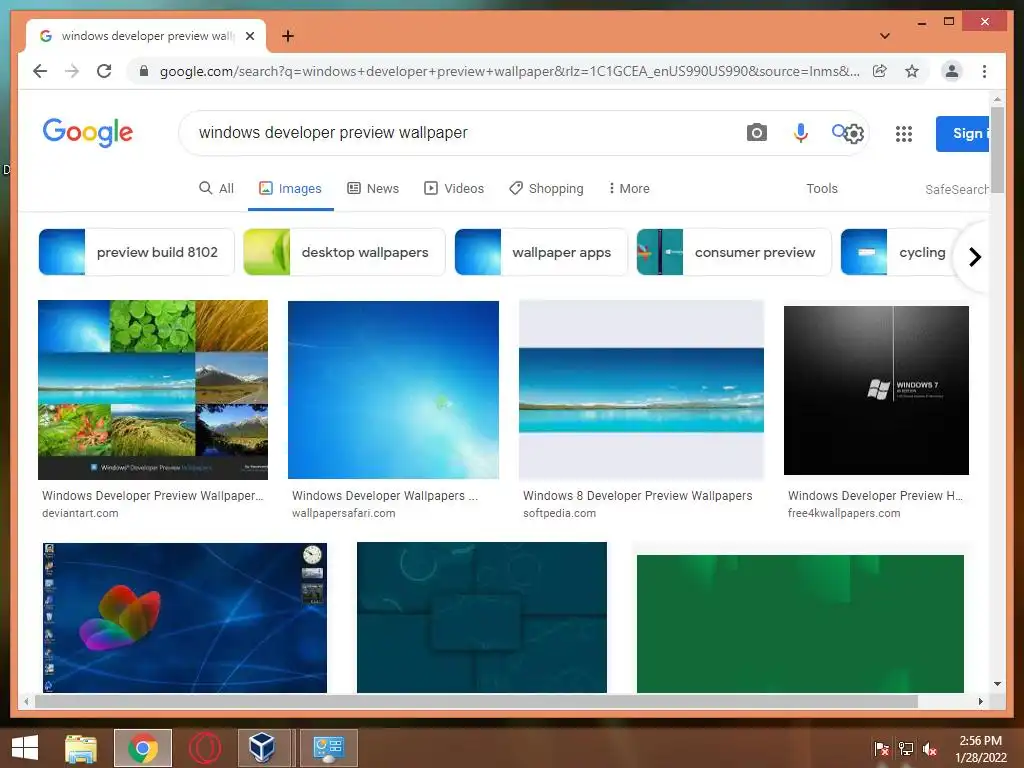Click the horizontal scrollbar thumb
Image resolution: width=1024 pixels, height=768 pixels.
pyautogui.click(x=476, y=701)
